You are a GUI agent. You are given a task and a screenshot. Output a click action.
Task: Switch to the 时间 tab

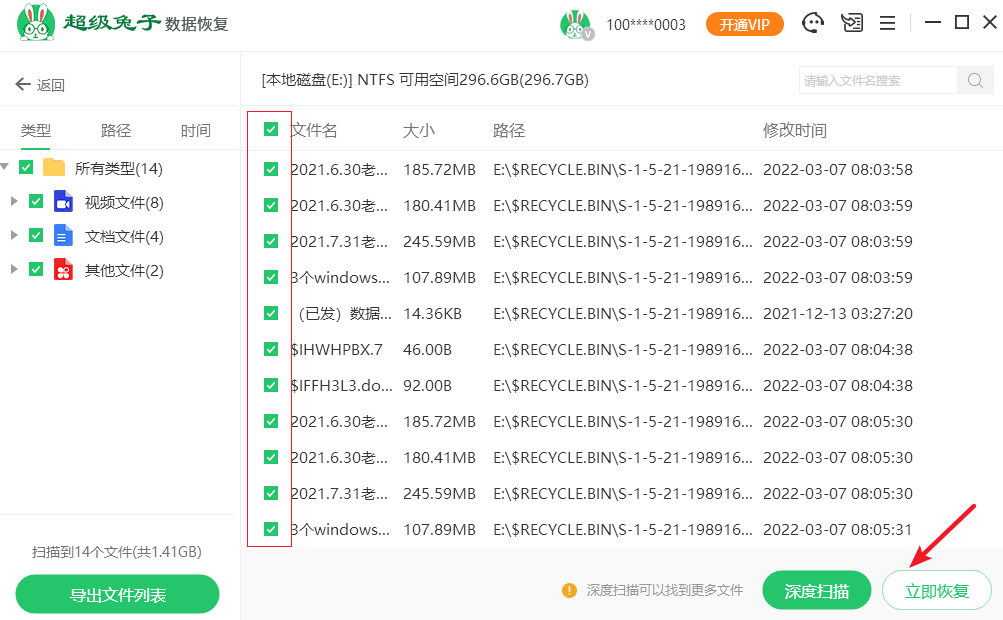[x=196, y=131]
